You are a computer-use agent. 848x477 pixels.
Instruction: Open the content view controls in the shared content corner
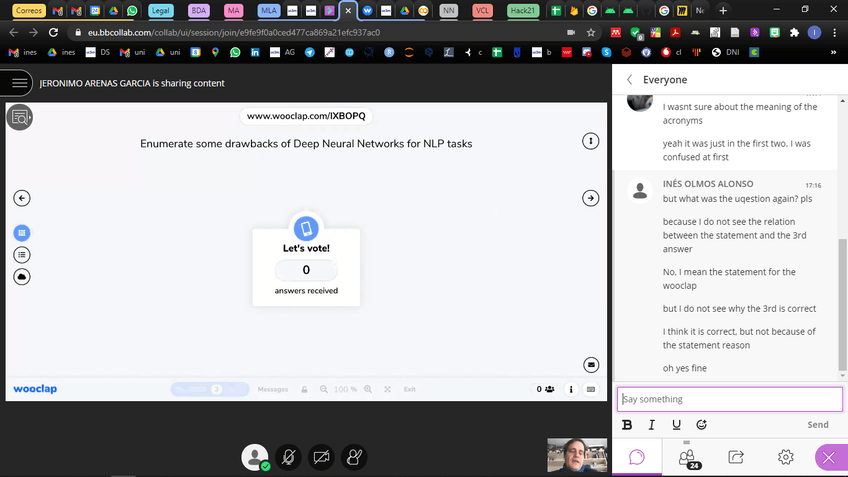(x=19, y=117)
